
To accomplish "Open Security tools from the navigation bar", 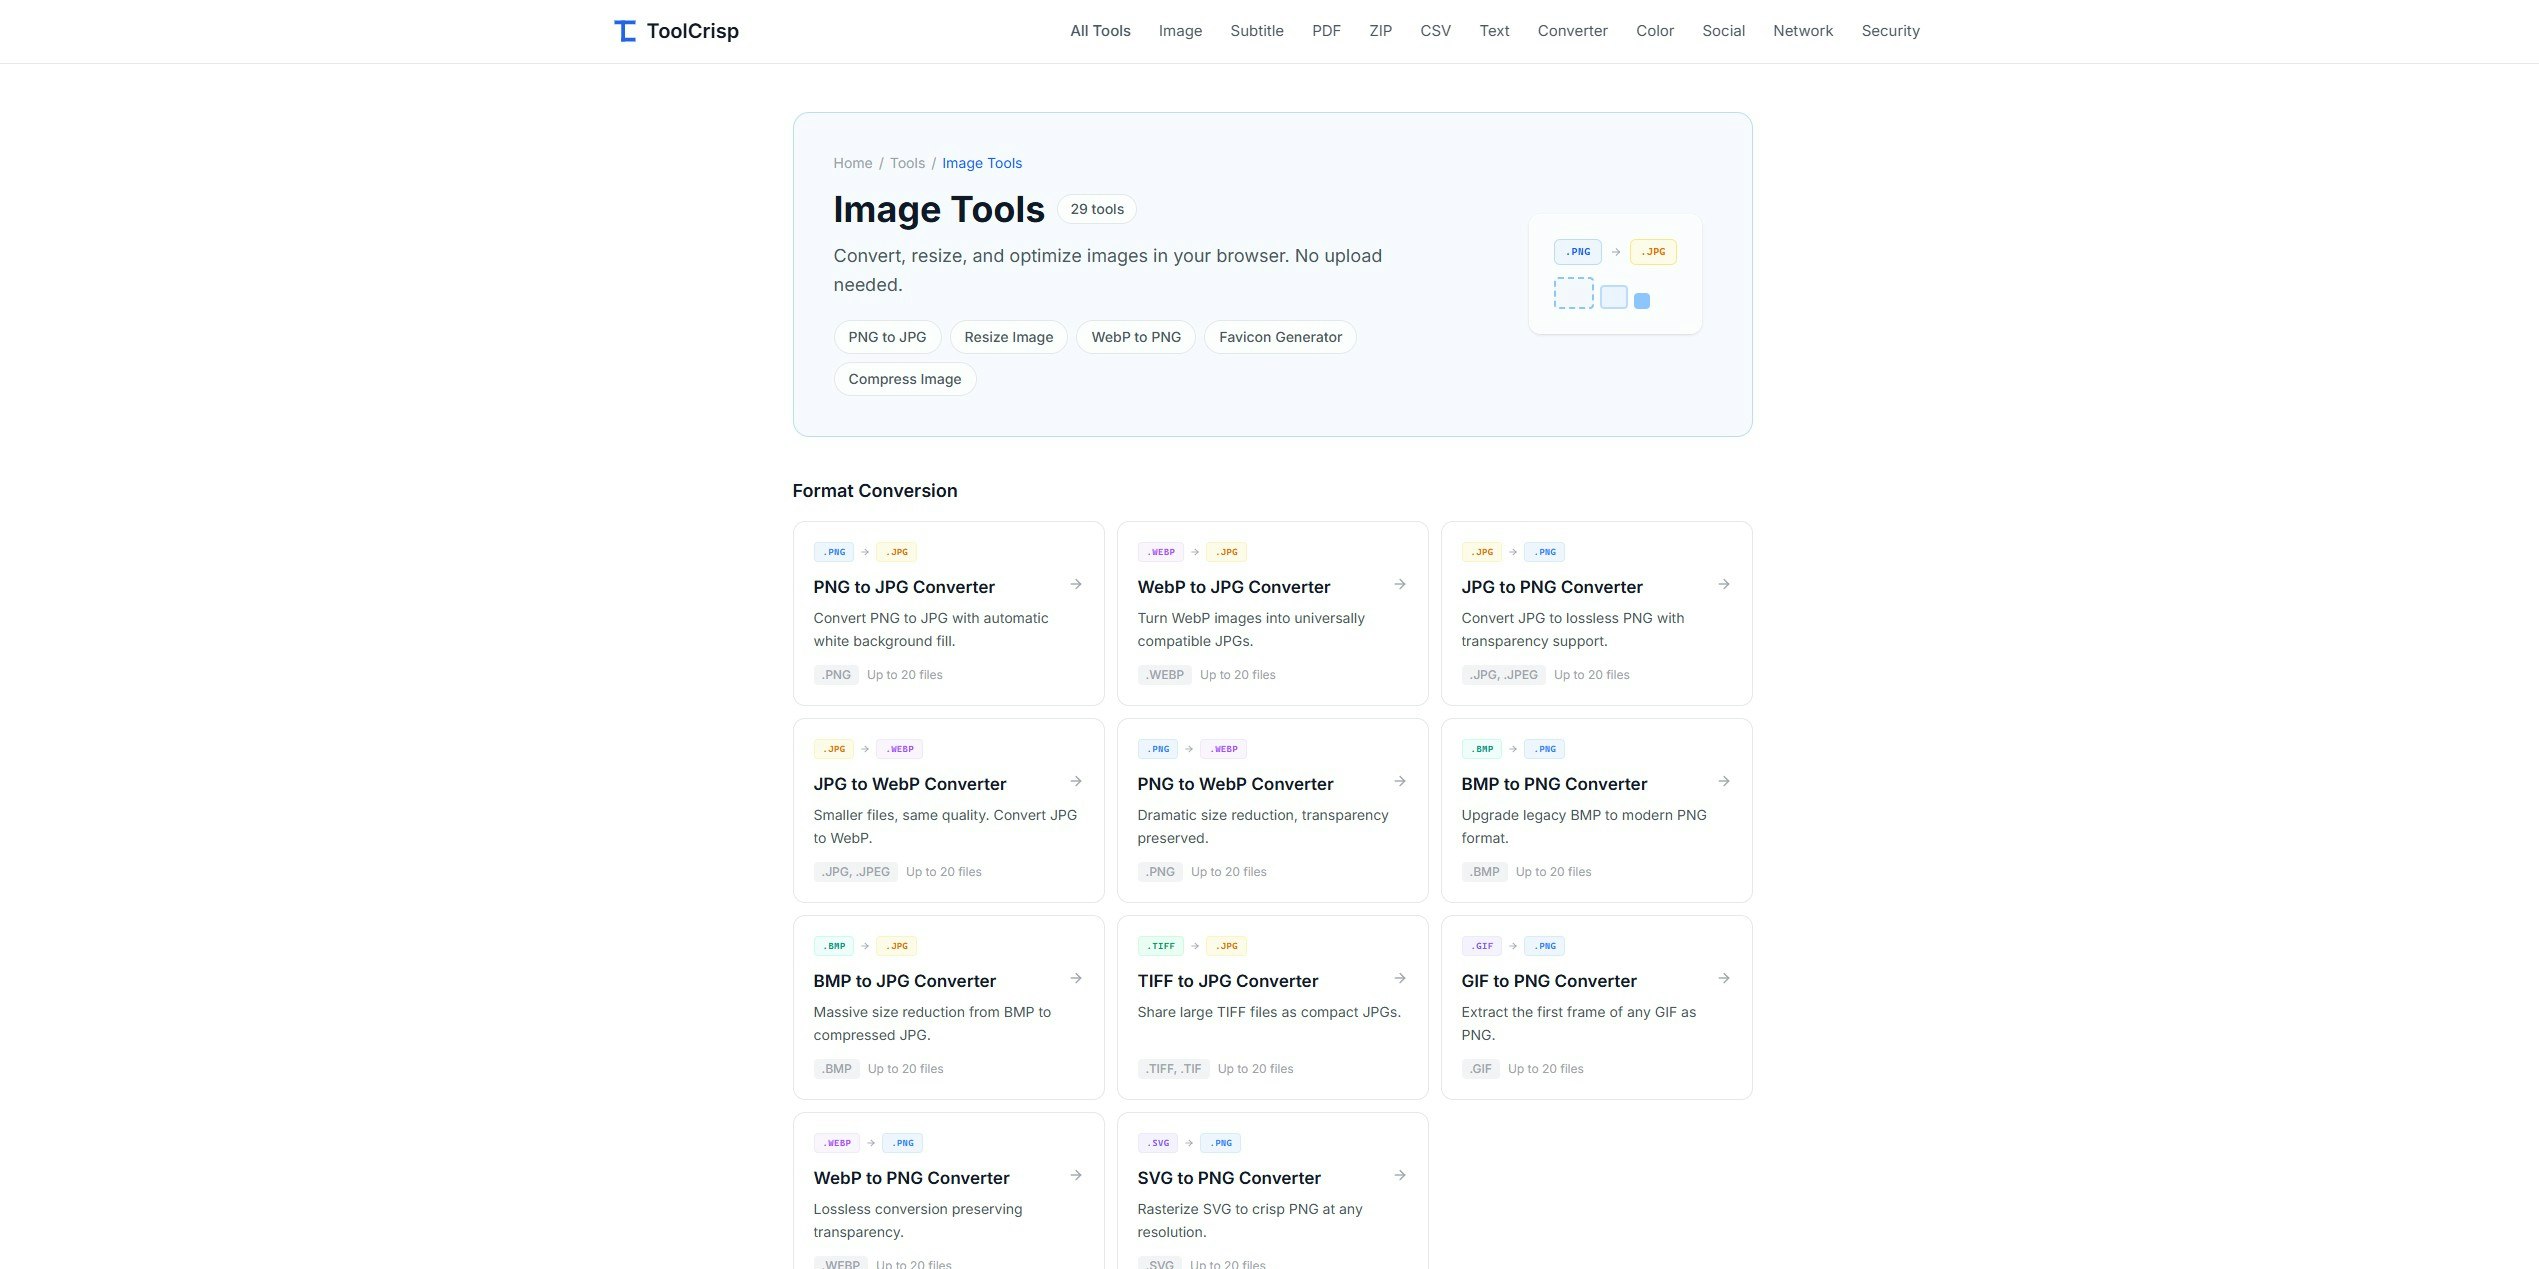I will point(1890,30).
